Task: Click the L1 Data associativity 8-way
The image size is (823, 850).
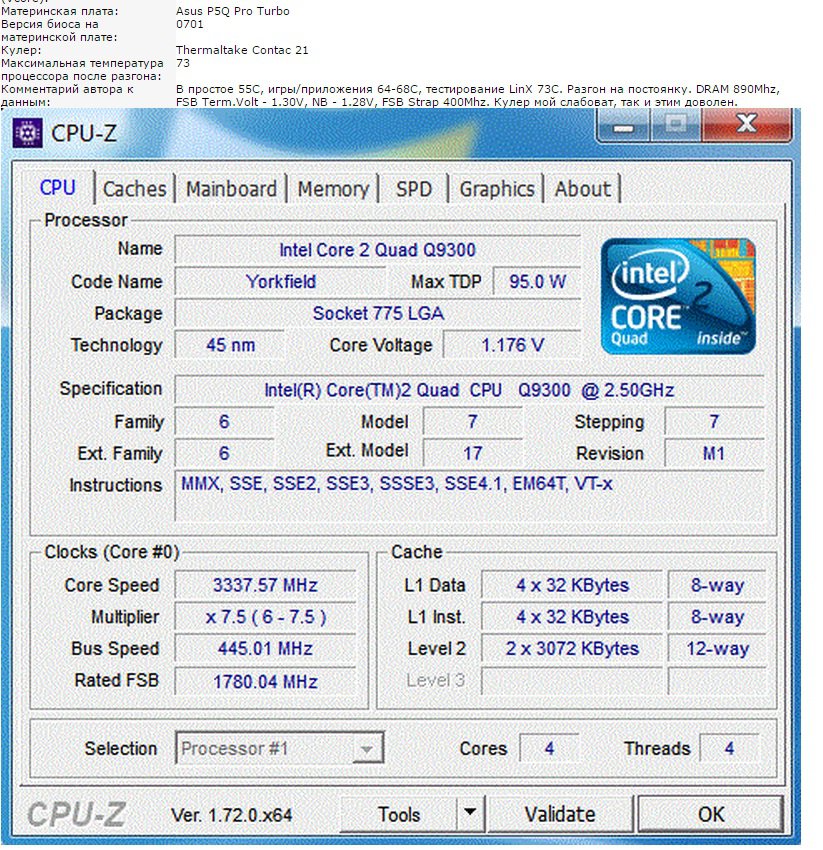Action: (717, 585)
